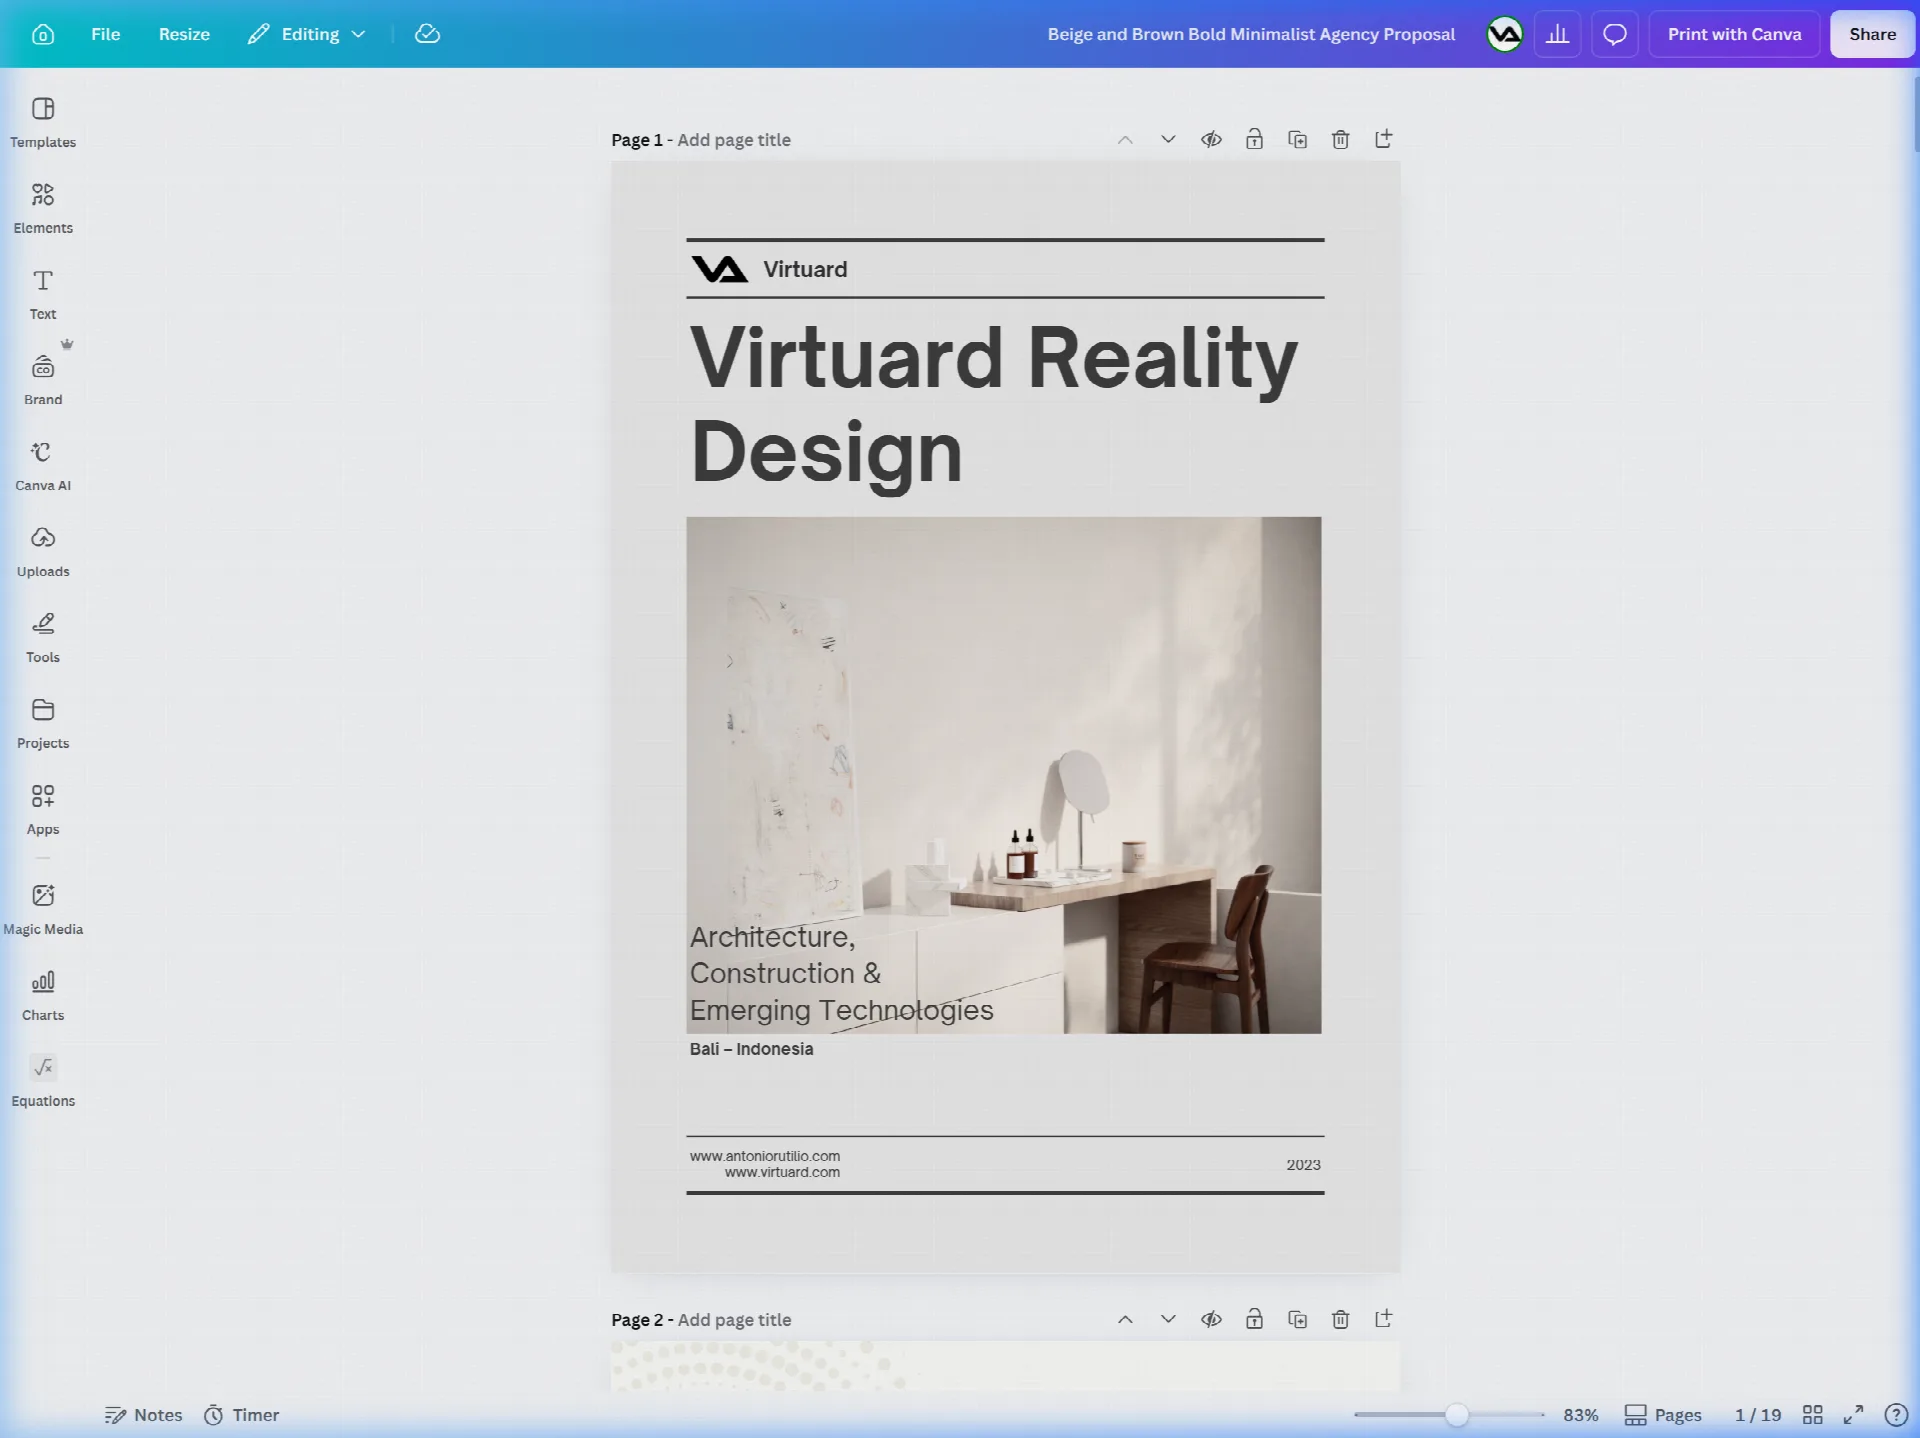Viewport: 1920px width, 1438px height.
Task: Open Magic Media app
Action: click(43, 909)
